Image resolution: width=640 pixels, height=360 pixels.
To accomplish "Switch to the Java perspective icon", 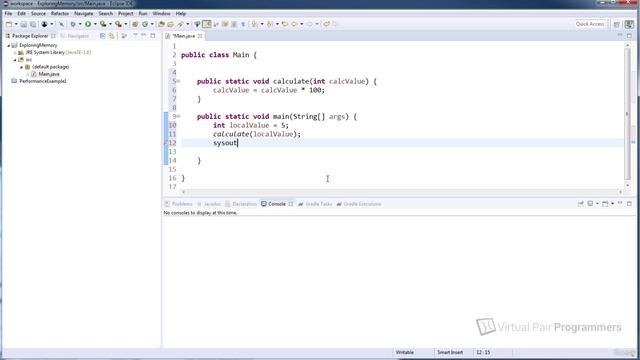I will point(629,24).
